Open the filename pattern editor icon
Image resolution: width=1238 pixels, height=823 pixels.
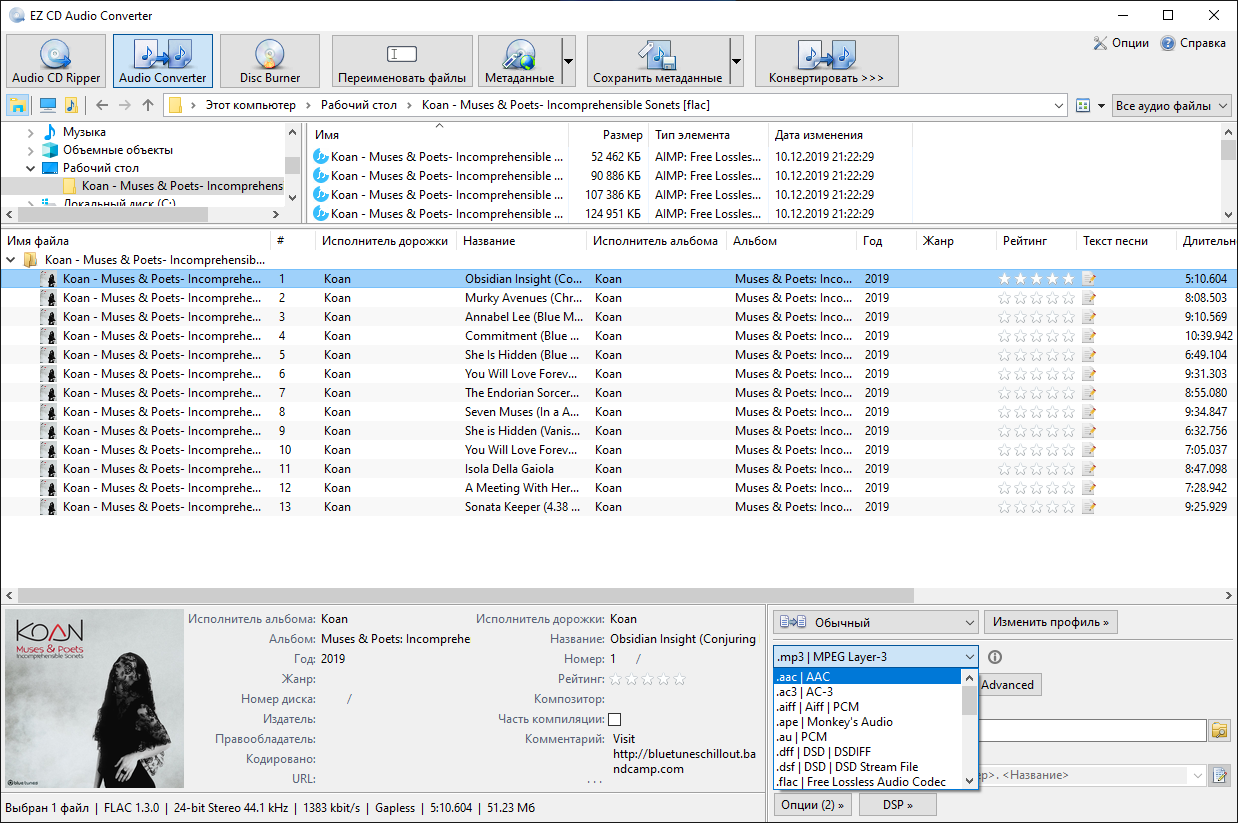coord(1219,775)
